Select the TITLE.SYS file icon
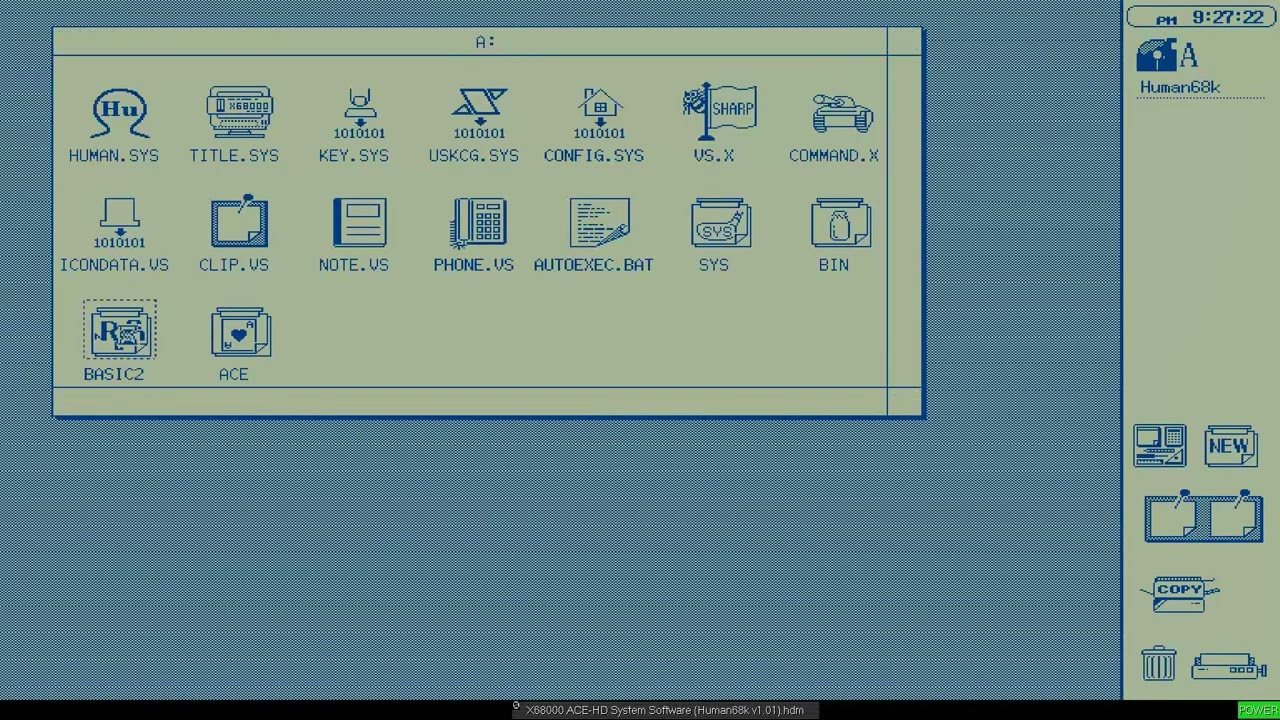The height and width of the screenshot is (720, 1280). [239, 112]
